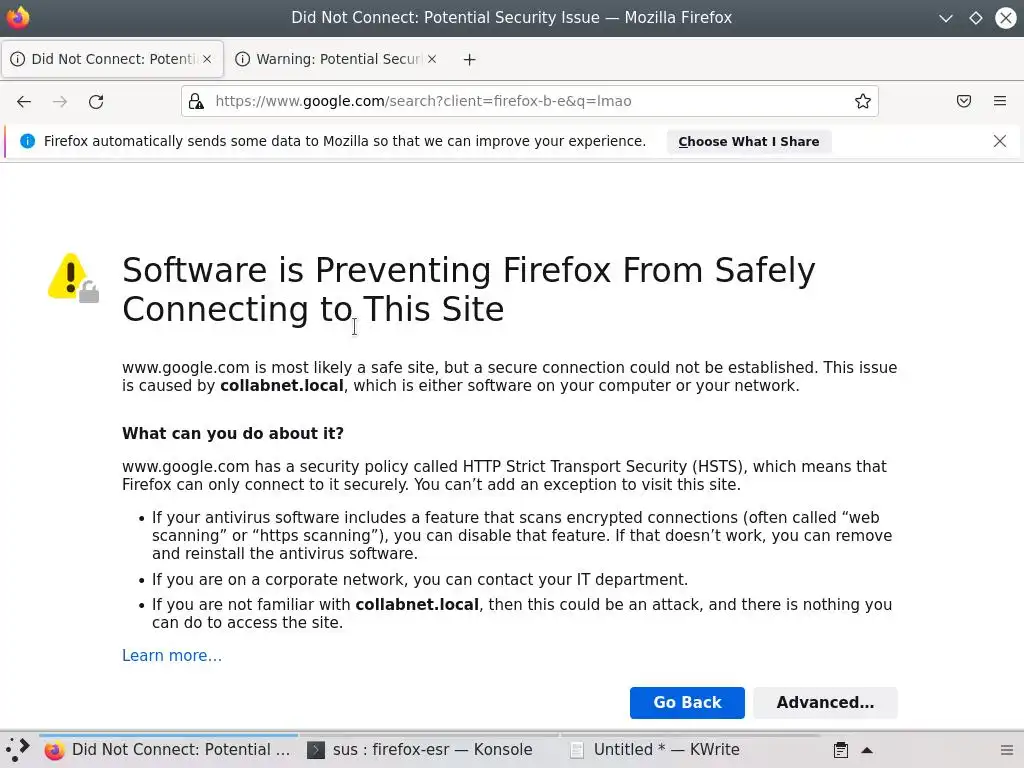Click the Choose What I Share button
Screen dimensions: 1024x768
click(x=748, y=142)
